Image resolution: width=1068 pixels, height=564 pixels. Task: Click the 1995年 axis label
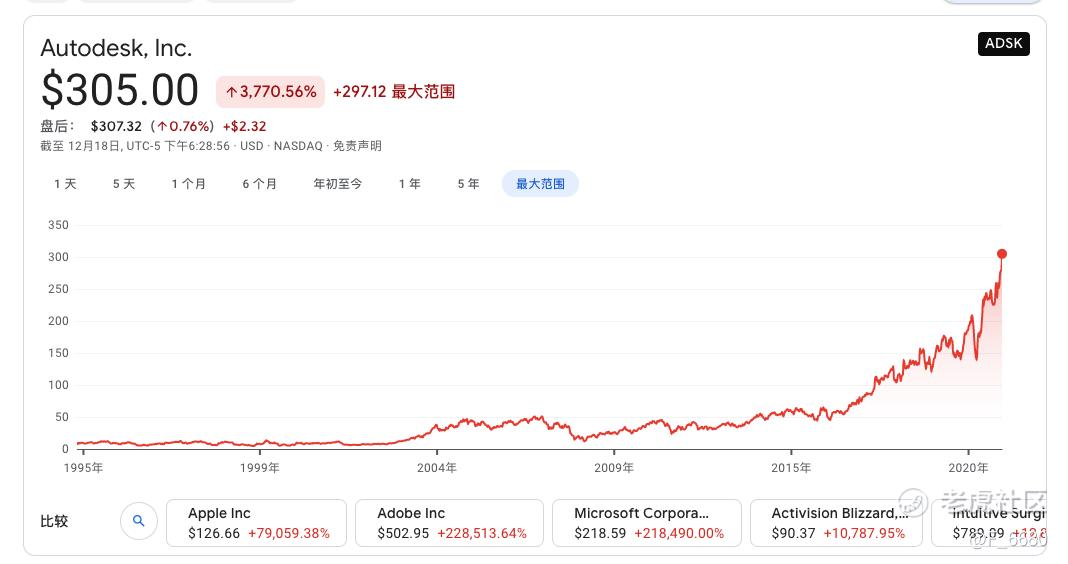click(x=84, y=468)
